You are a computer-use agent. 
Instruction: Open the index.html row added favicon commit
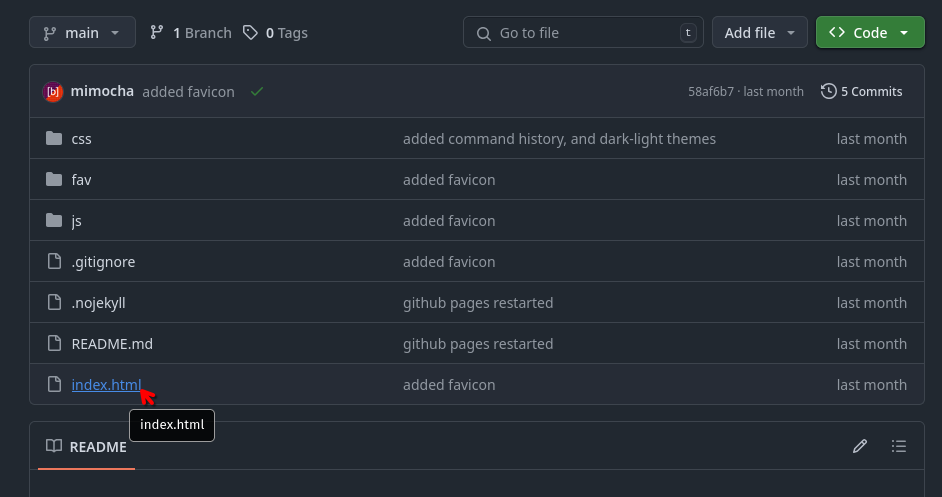point(449,385)
